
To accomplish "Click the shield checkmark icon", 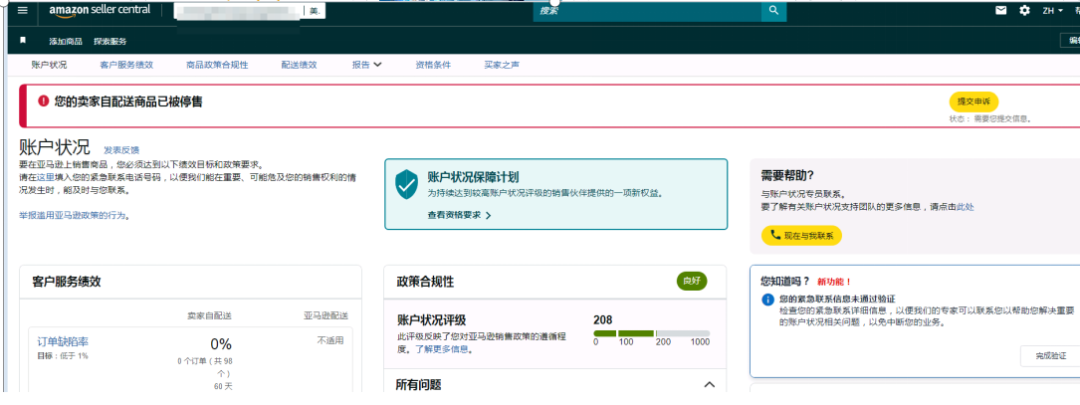I will point(406,185).
